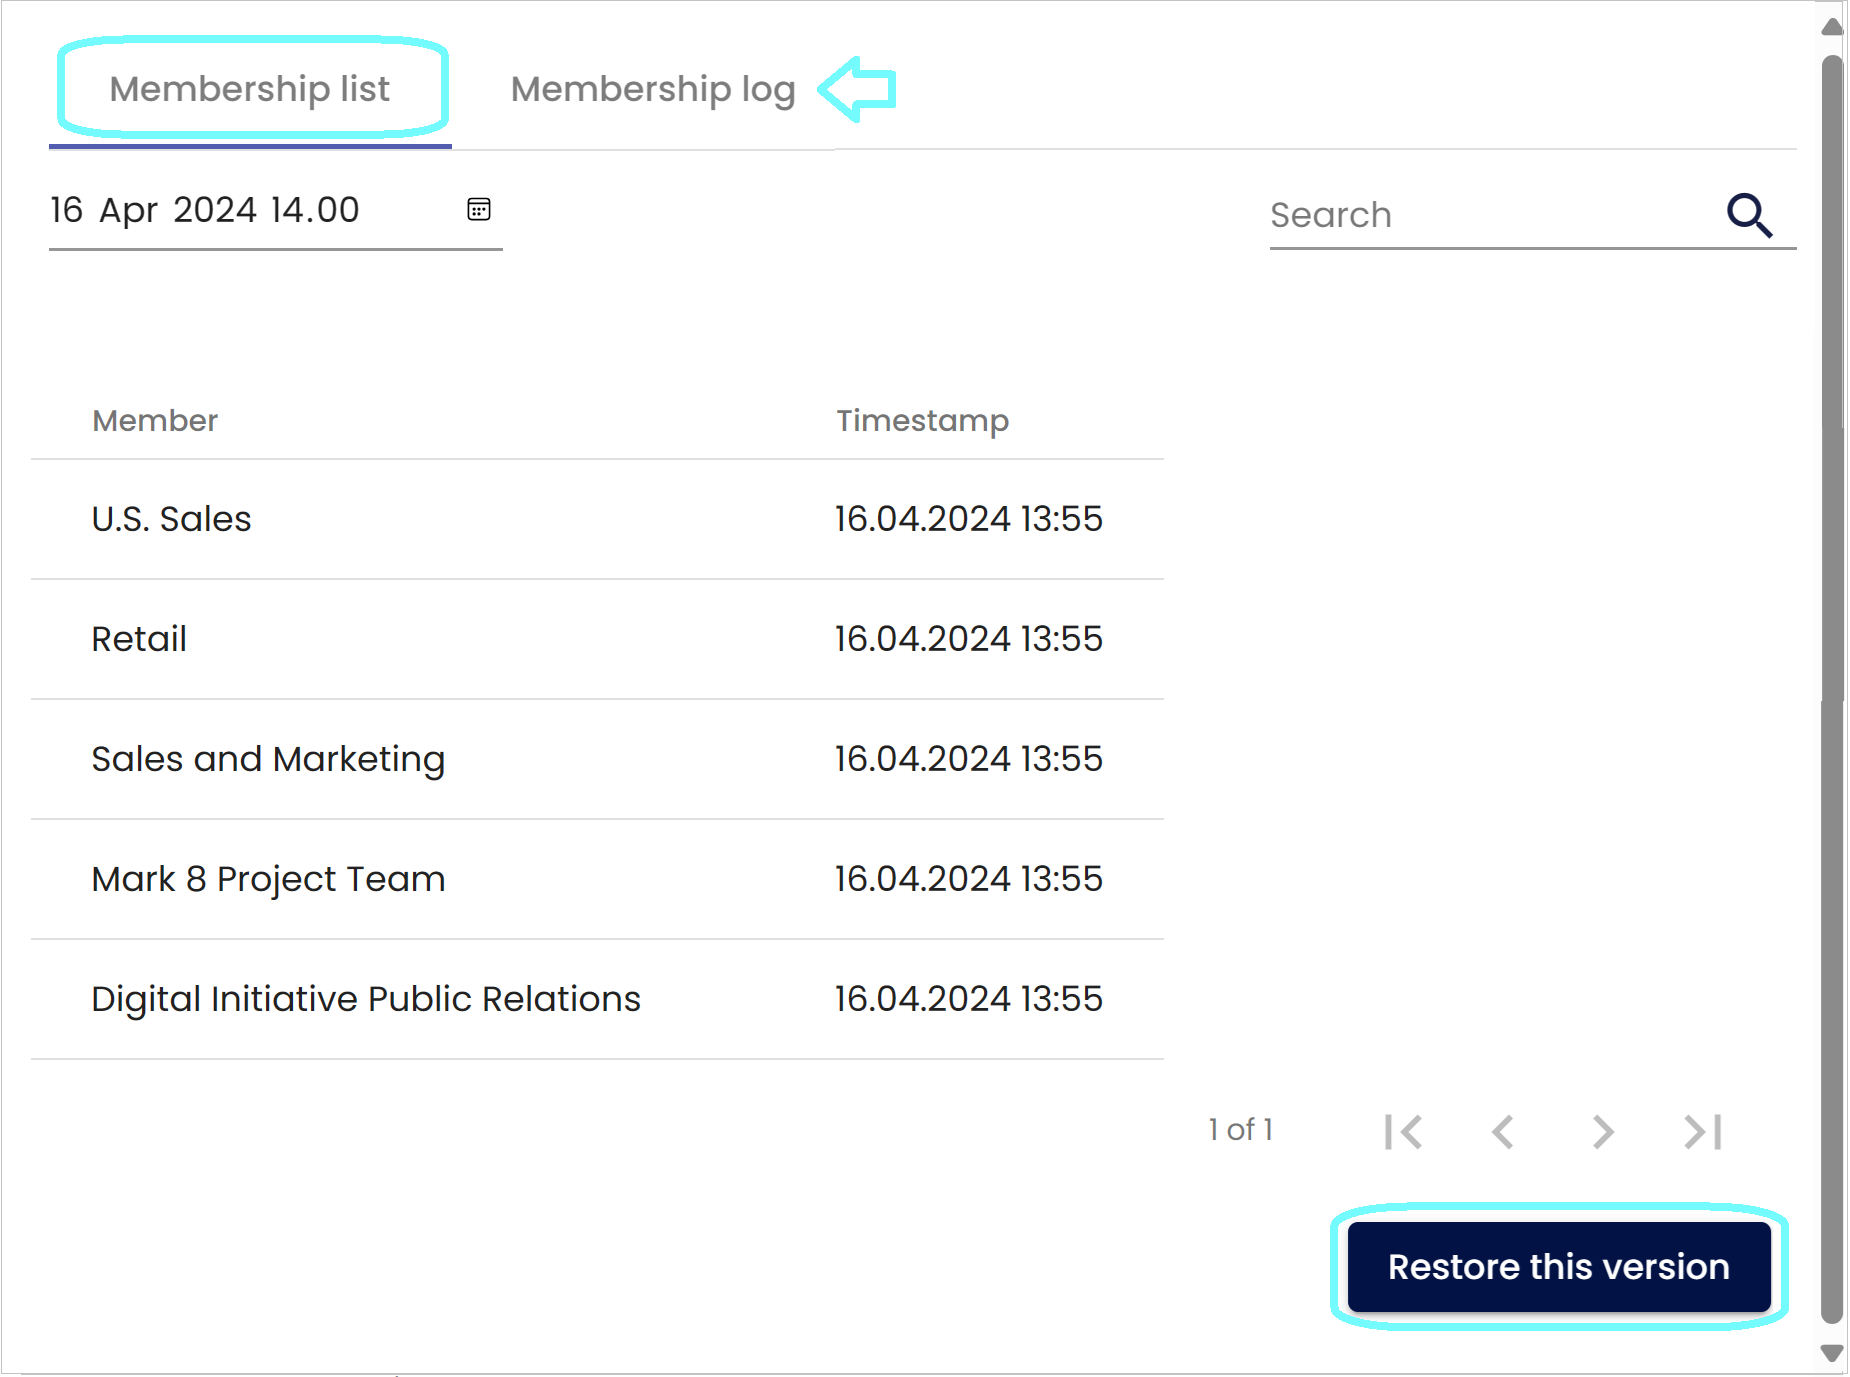Select Mark 8 Project Team member
Screen dimensions: 1850x1377
point(597,879)
